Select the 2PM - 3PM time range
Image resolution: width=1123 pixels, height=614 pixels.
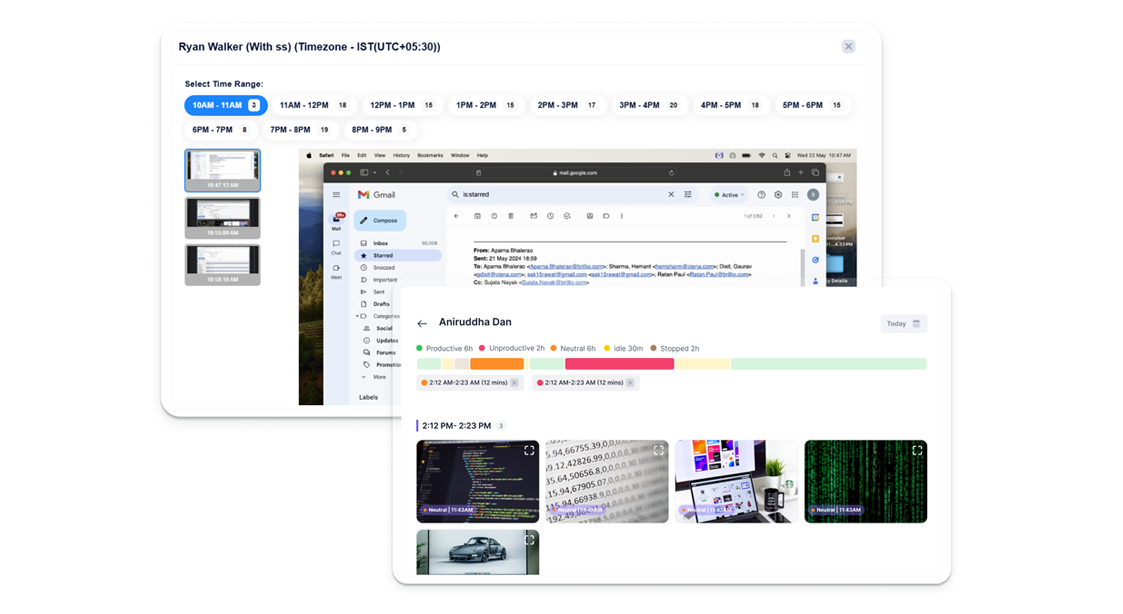[x=567, y=105]
